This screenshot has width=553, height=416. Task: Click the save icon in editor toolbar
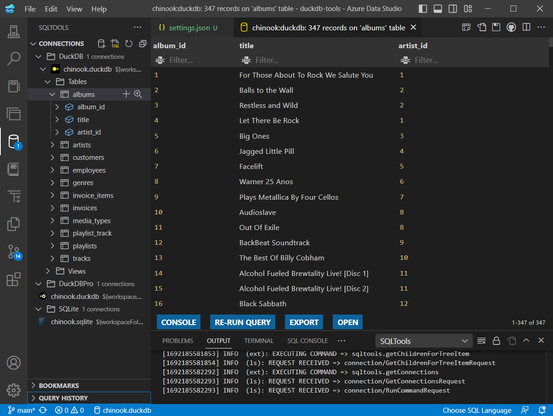(496, 27)
